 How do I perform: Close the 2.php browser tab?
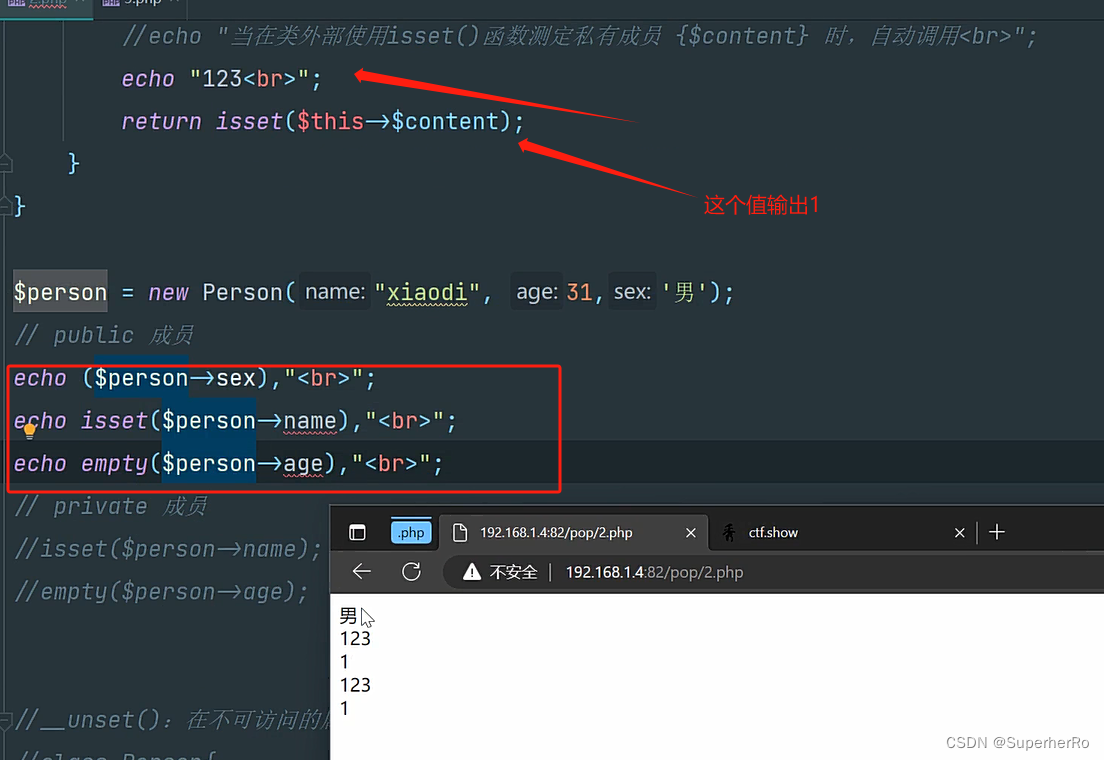691,532
